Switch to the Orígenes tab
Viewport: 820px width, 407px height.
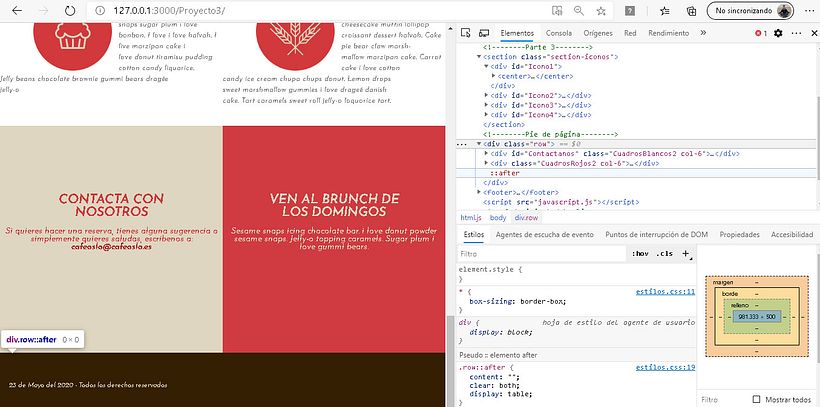[598, 33]
